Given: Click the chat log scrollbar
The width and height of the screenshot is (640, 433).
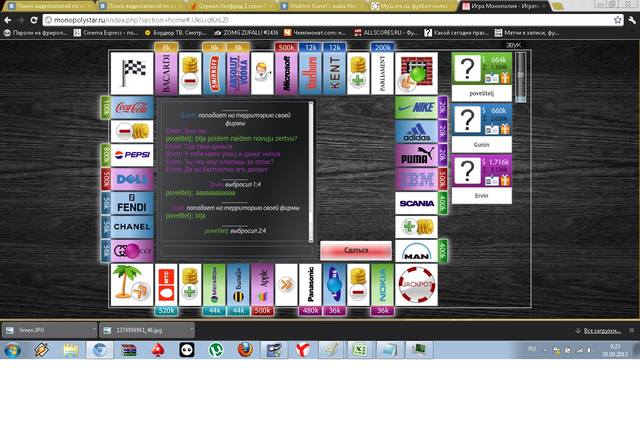Looking at the screenshot, I should pos(311,172).
